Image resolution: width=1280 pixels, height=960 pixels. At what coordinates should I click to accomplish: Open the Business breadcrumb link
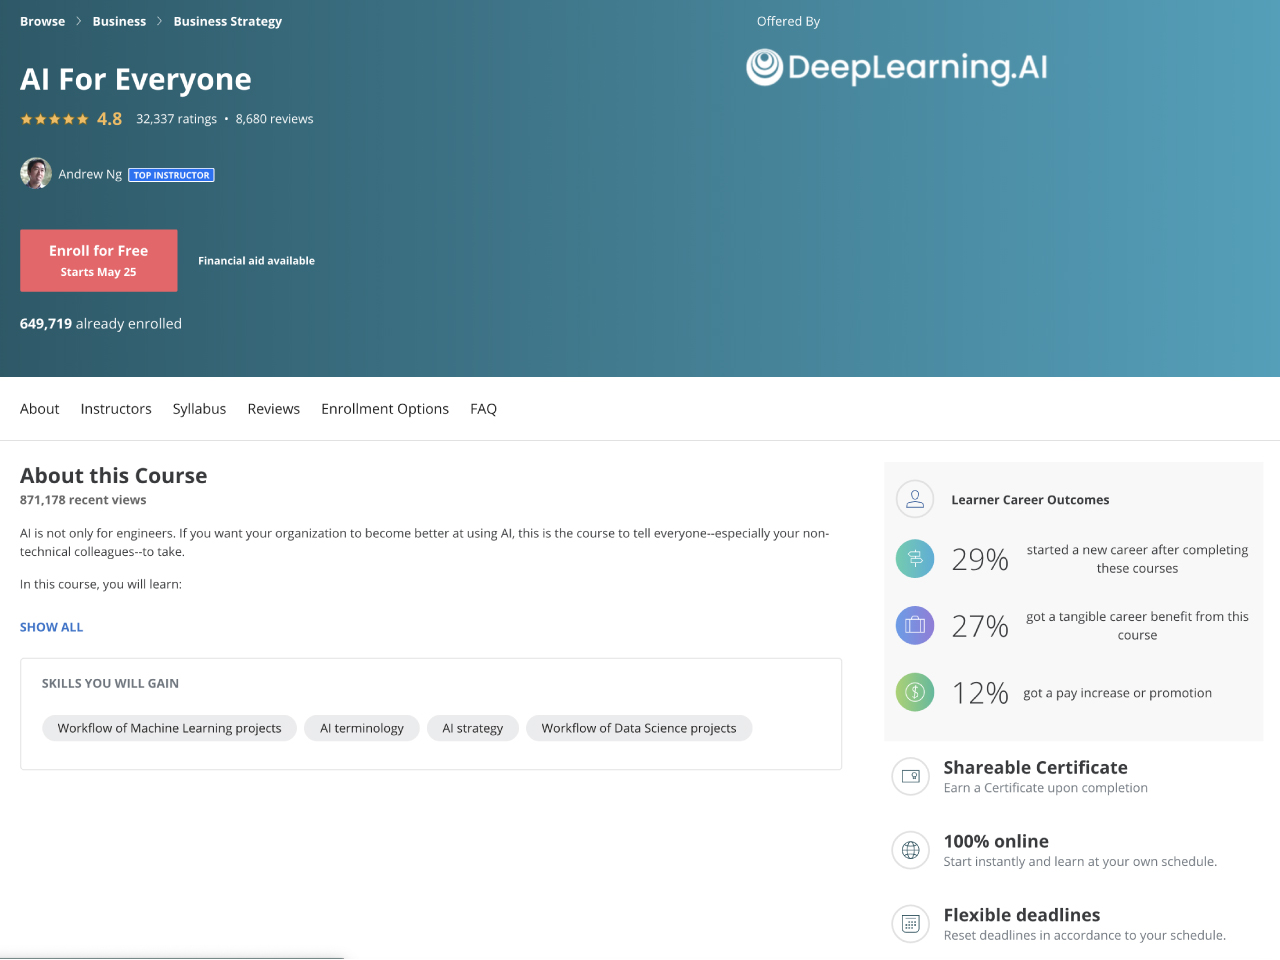119,21
